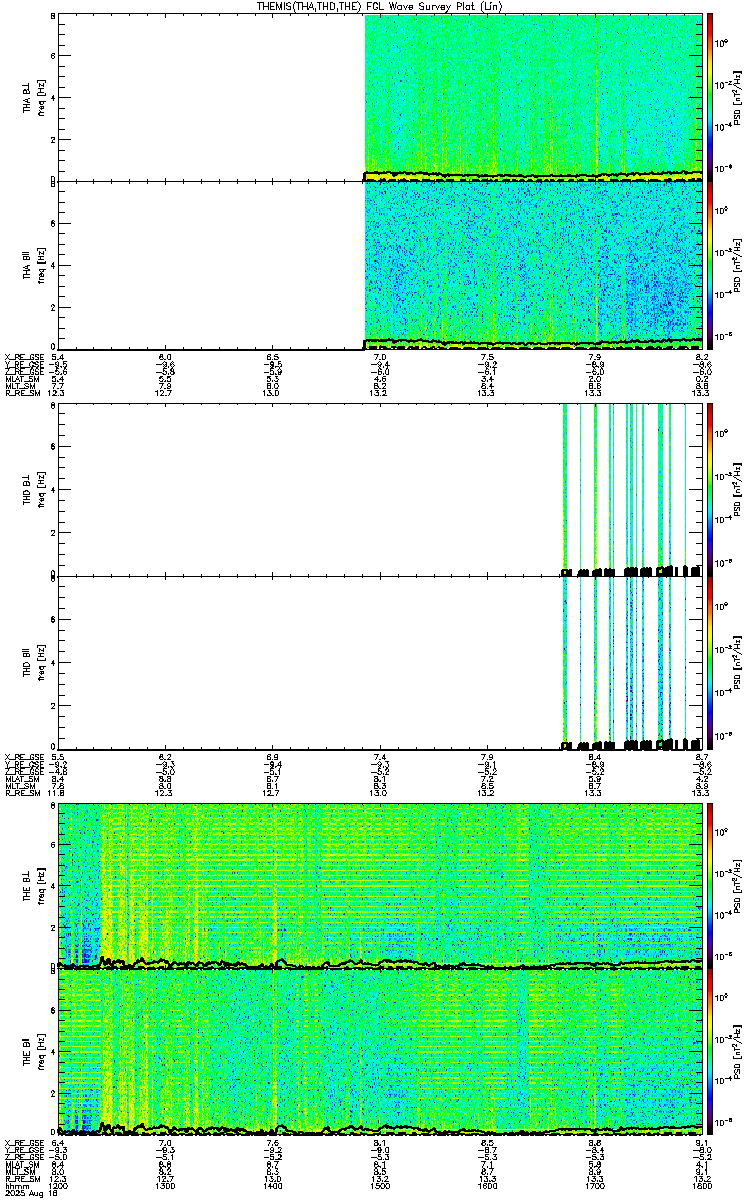Click the 'THA BL freq [Hz]' axis label
The height and width of the screenshot is (1200, 750).
(x=34, y=98)
